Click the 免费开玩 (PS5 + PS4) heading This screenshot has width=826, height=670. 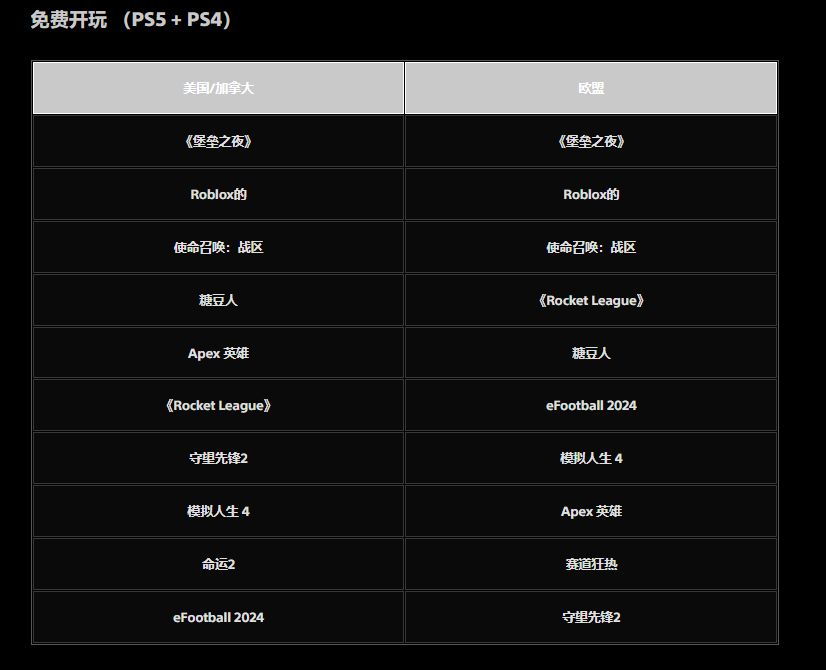tap(131, 19)
